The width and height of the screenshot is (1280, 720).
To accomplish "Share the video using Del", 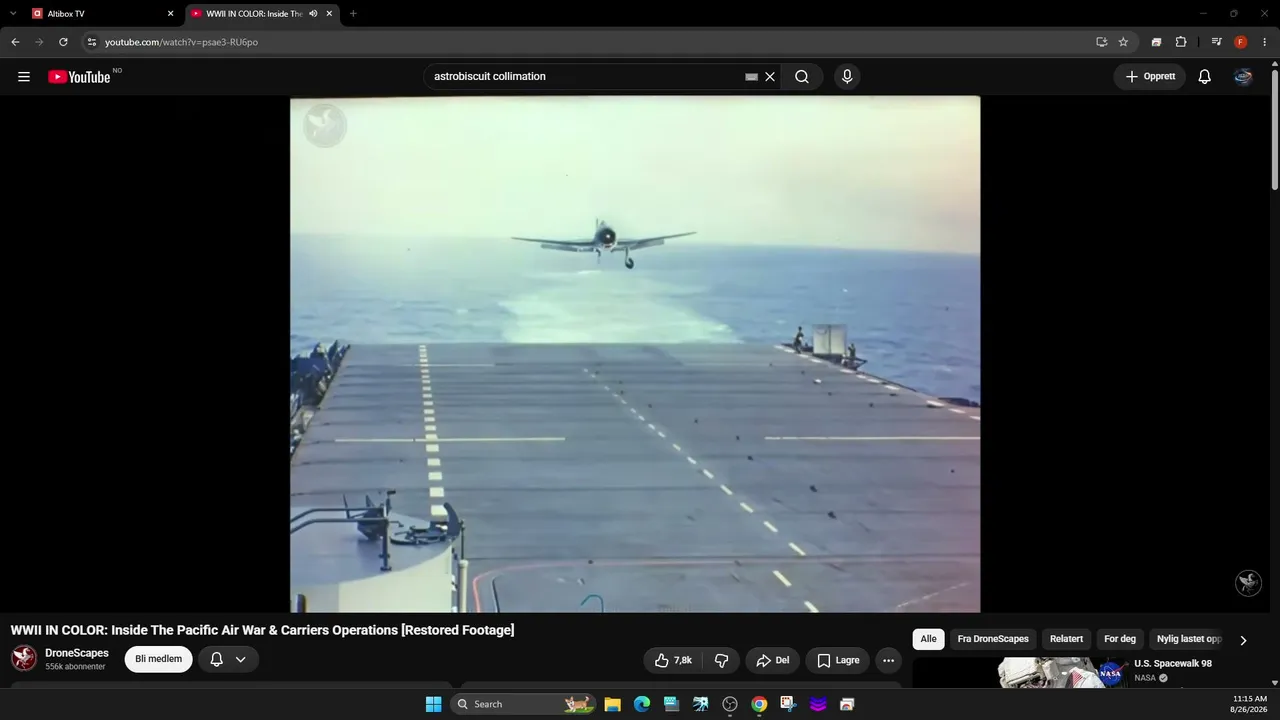I will [772, 660].
